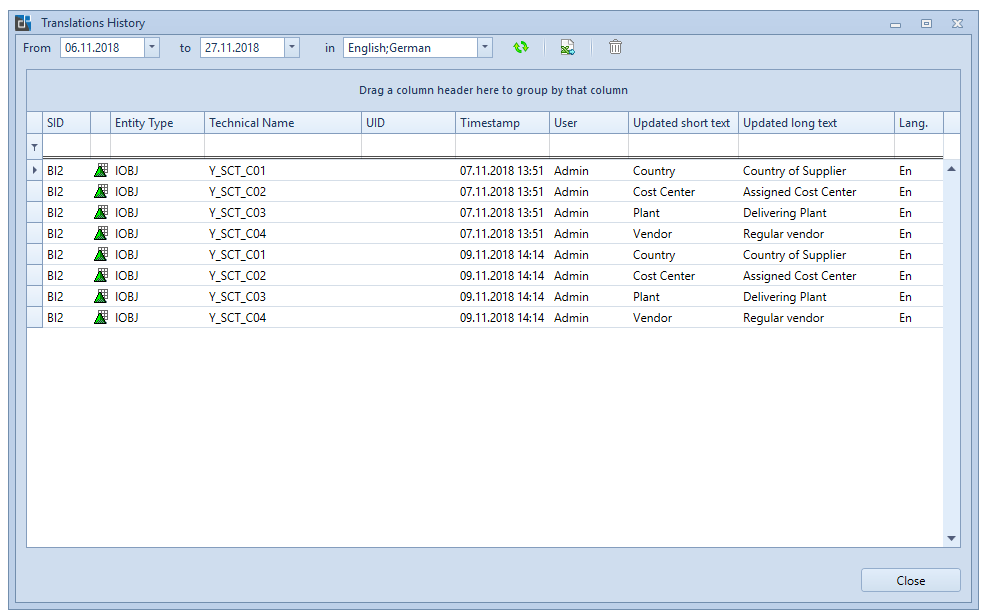Click the Timestamp column header to sort

click(x=500, y=122)
